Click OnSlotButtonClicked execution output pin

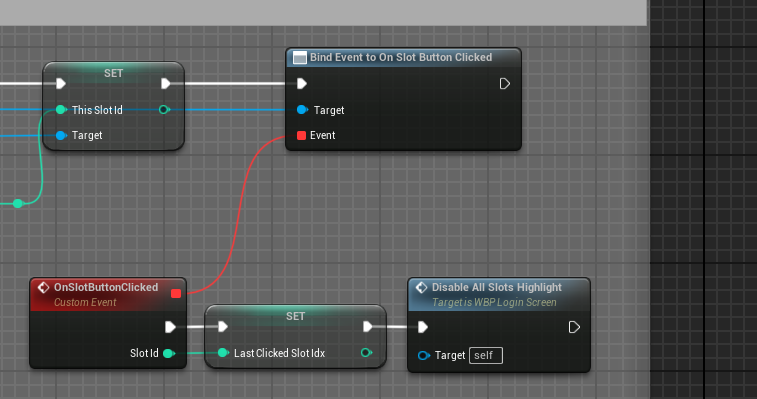point(170,327)
